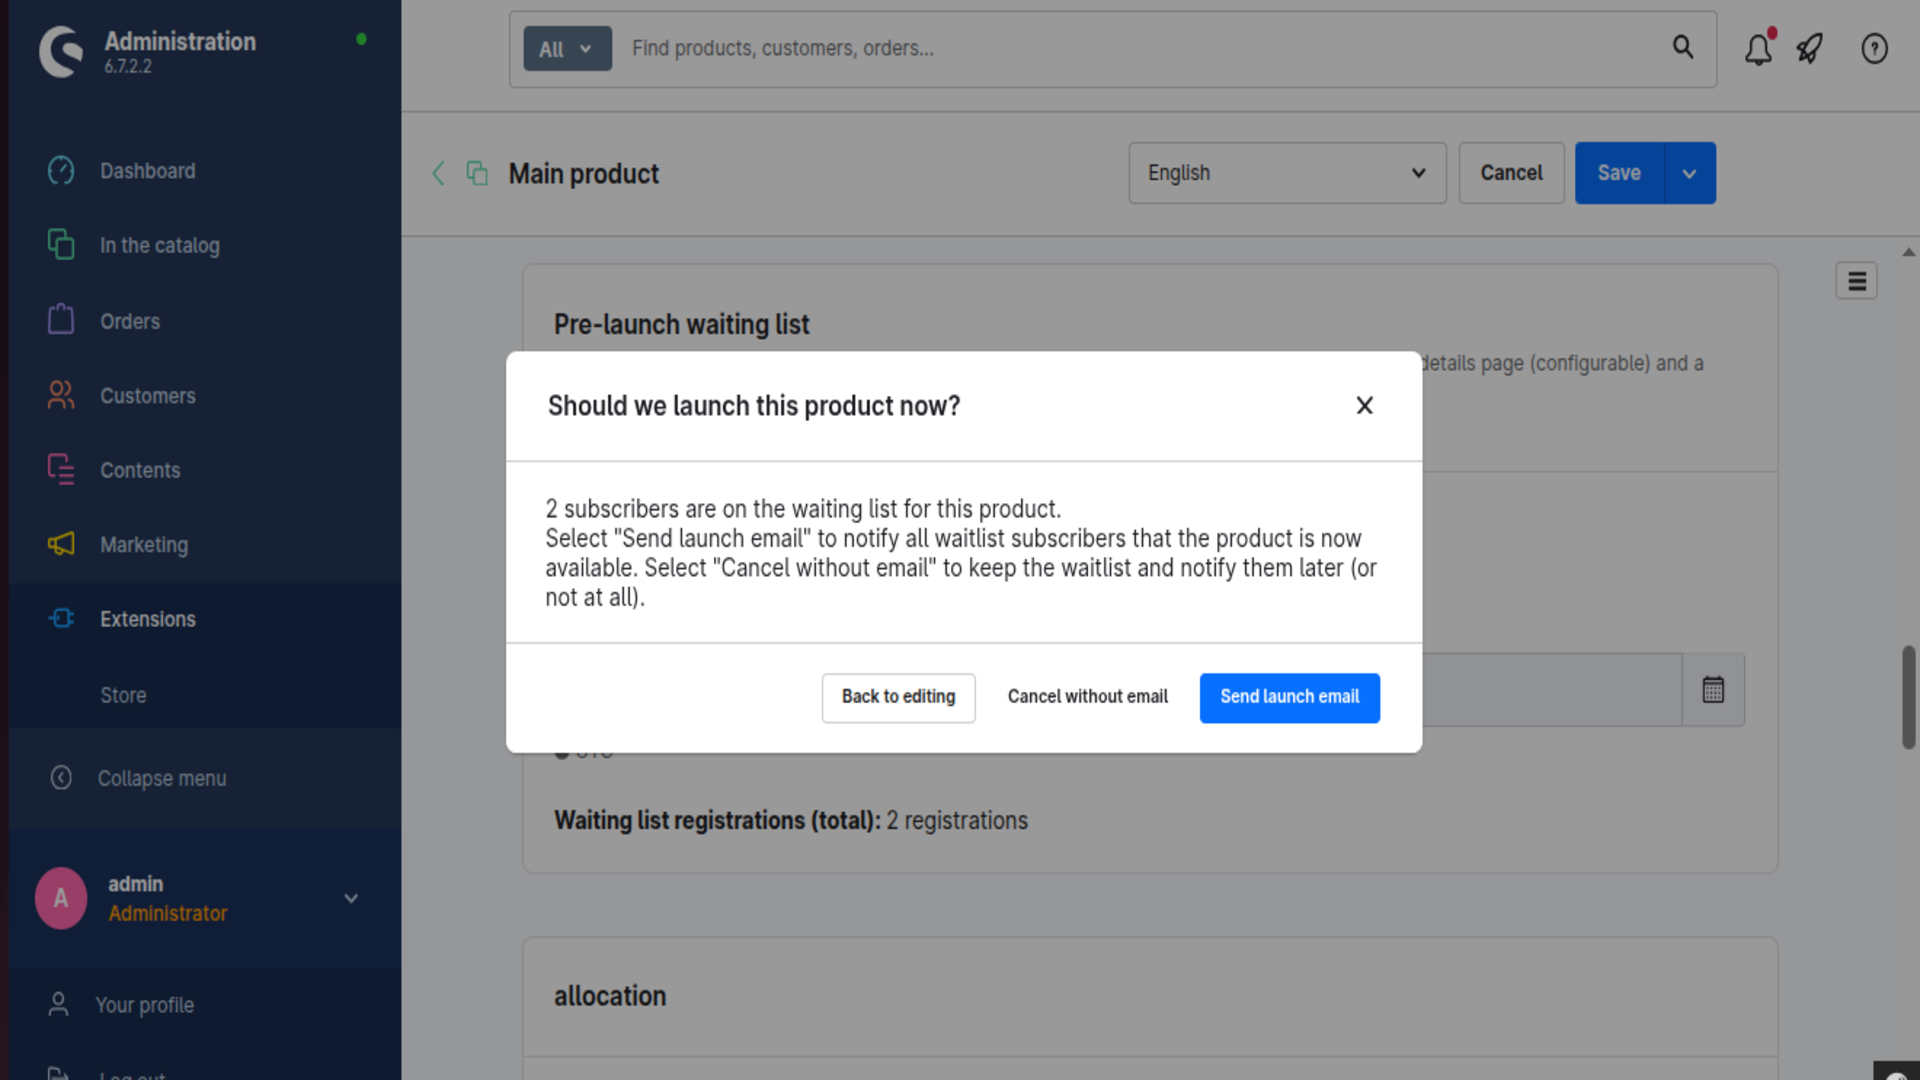The height and width of the screenshot is (1080, 1920).
Task: Click the Orders bag icon
Action: click(61, 319)
